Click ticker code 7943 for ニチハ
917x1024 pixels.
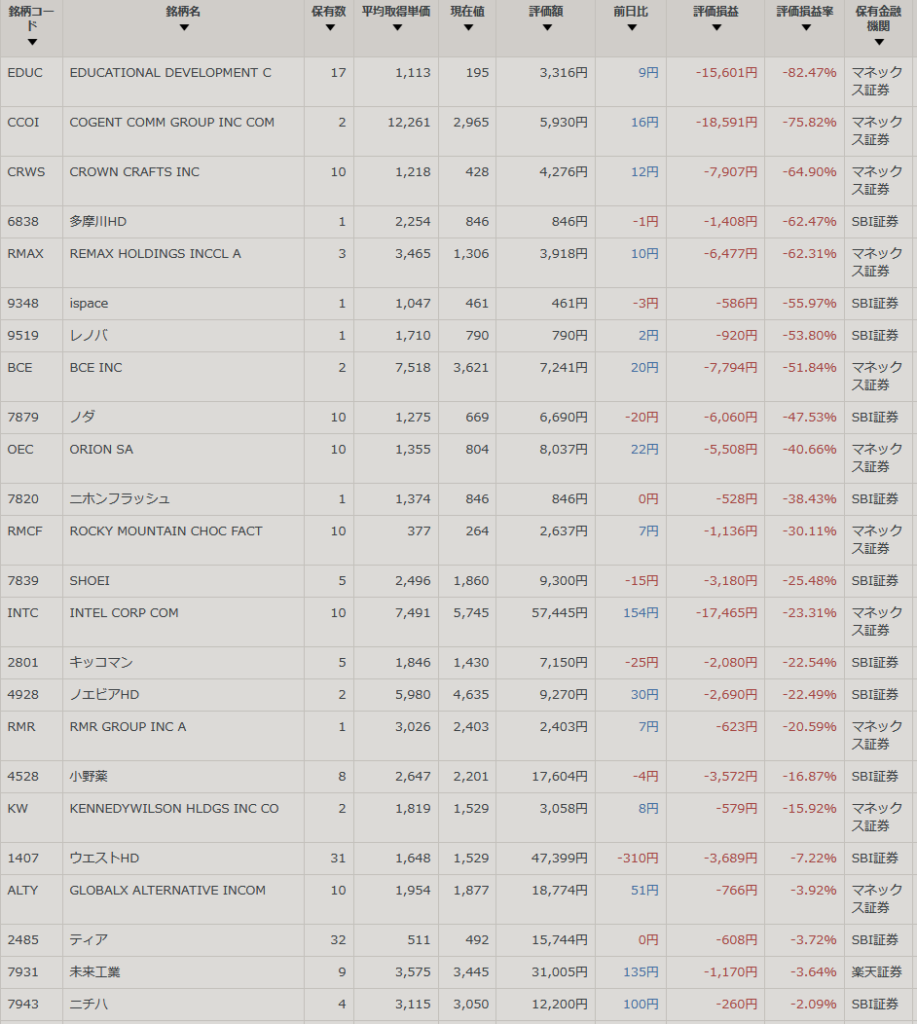23,1004
